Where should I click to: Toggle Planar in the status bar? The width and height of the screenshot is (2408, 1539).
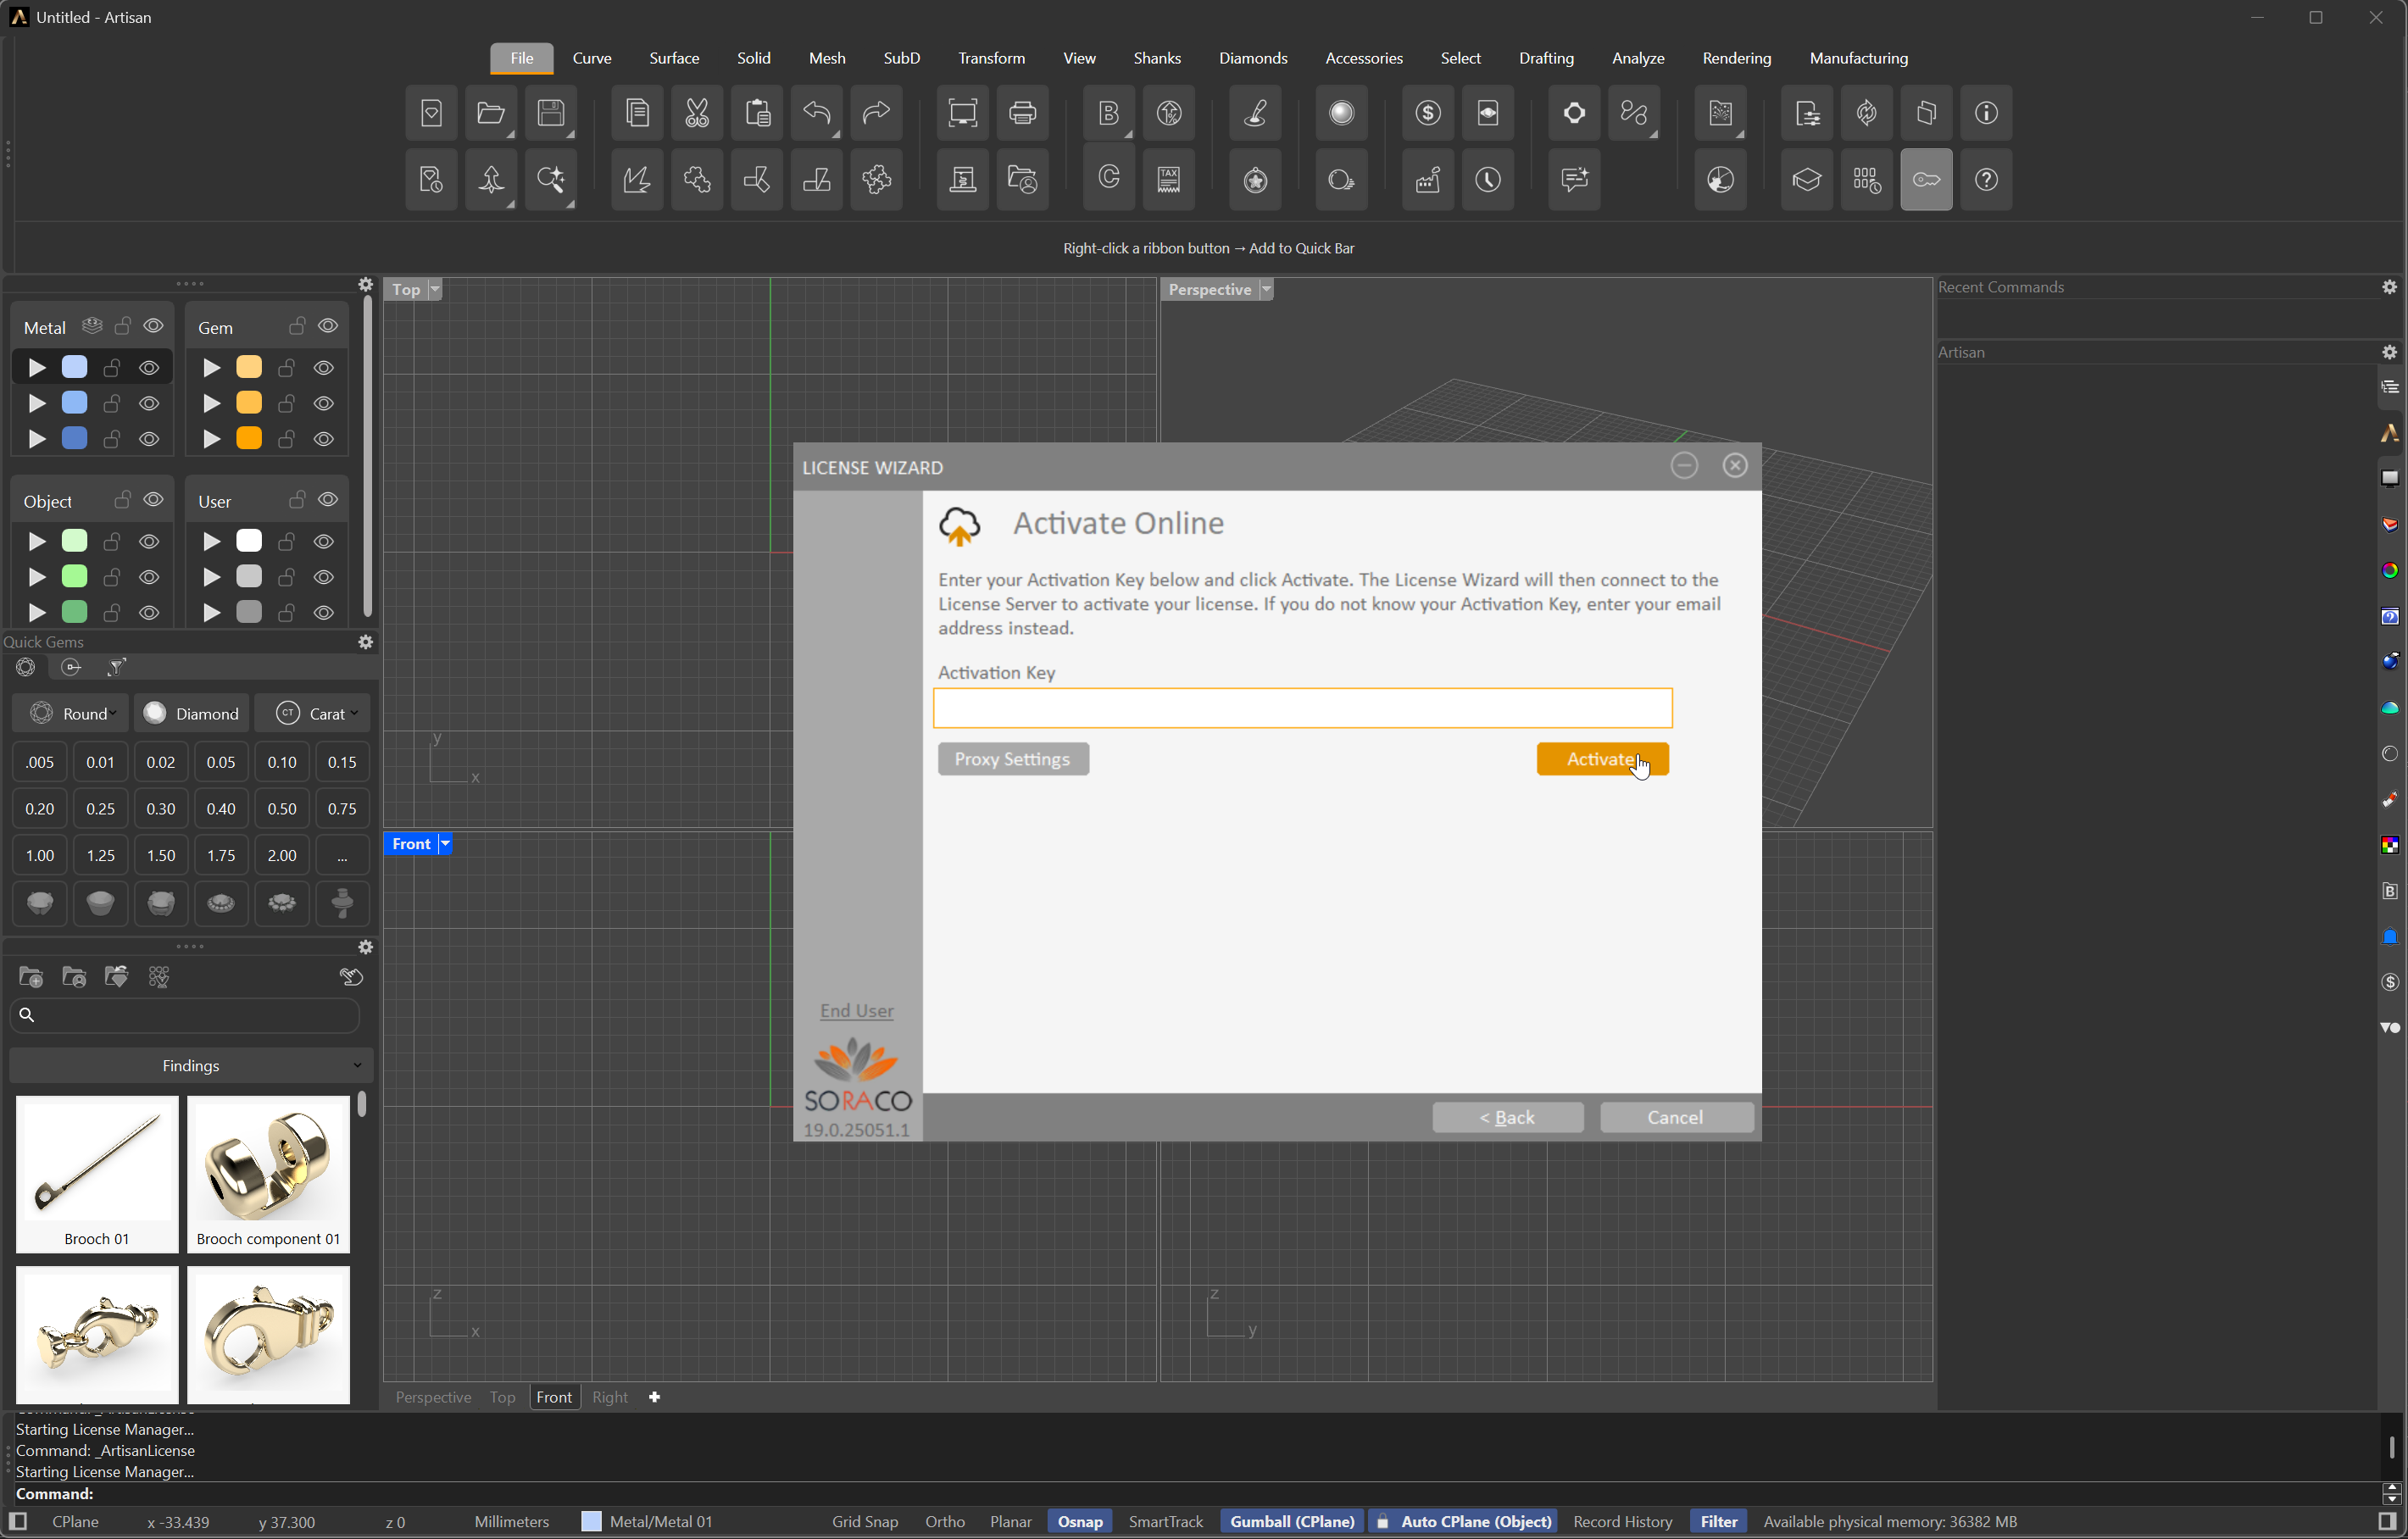tap(1010, 1521)
